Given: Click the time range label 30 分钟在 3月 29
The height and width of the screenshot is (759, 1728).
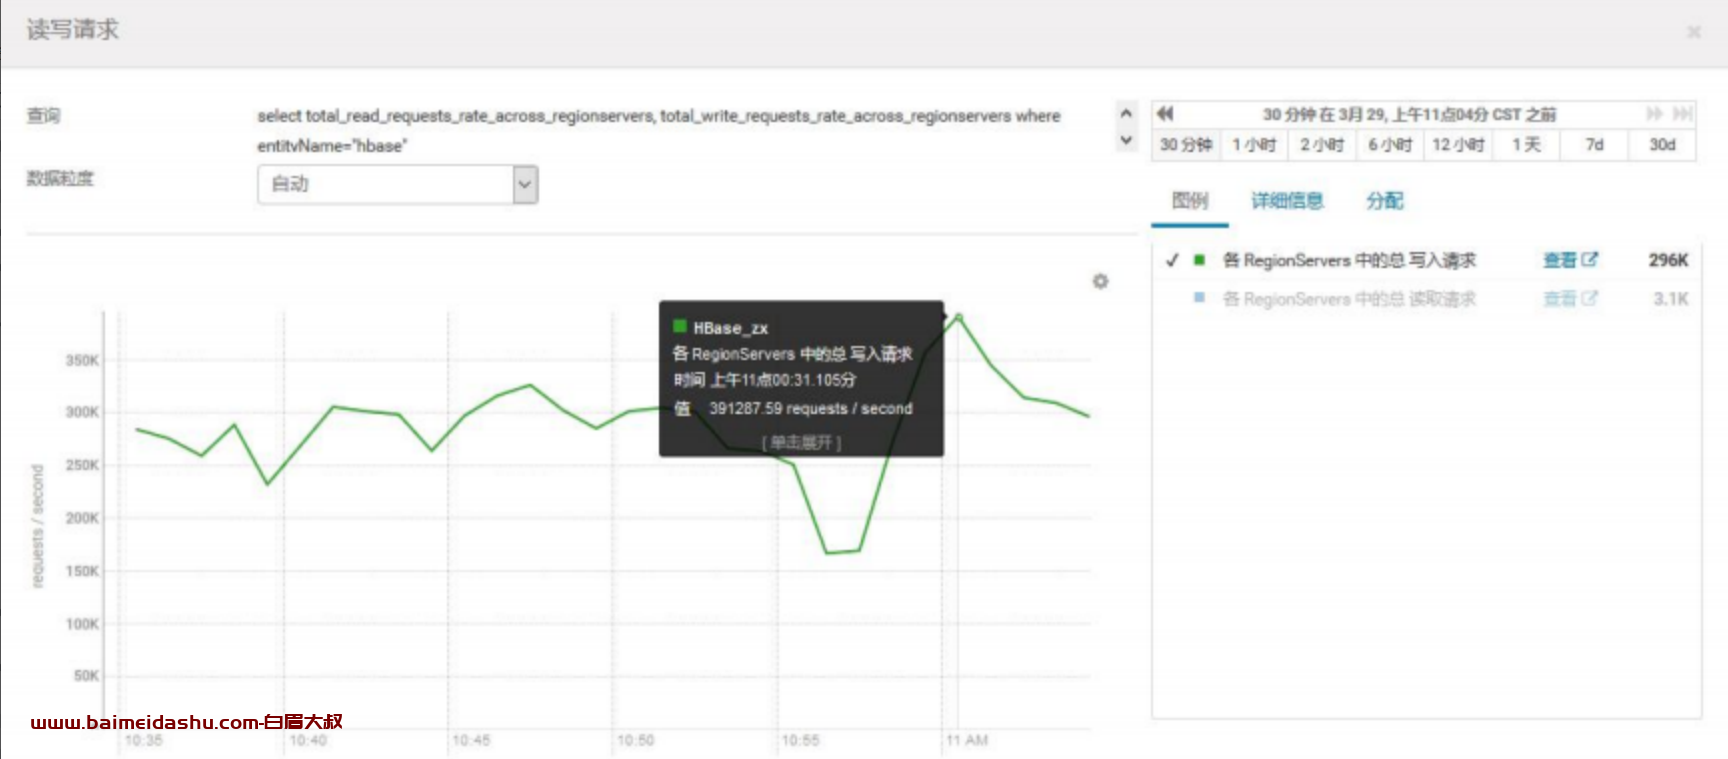Looking at the screenshot, I should click(1409, 114).
